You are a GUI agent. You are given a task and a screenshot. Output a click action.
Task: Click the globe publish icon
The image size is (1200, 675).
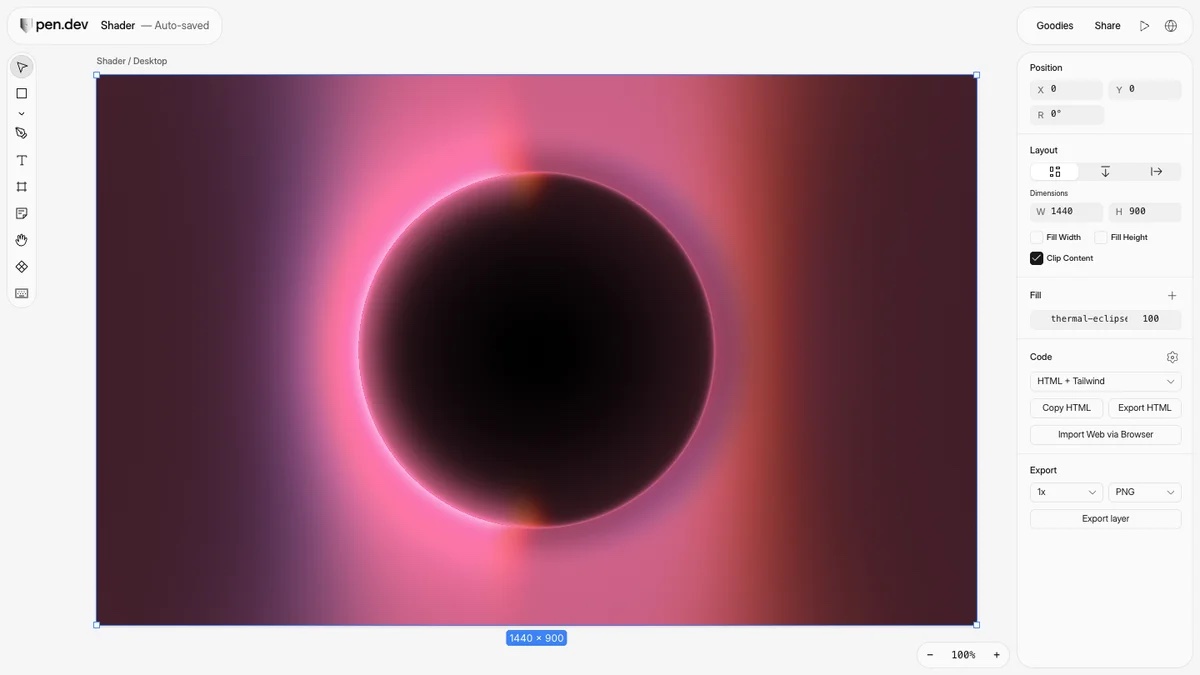pyautogui.click(x=1171, y=26)
